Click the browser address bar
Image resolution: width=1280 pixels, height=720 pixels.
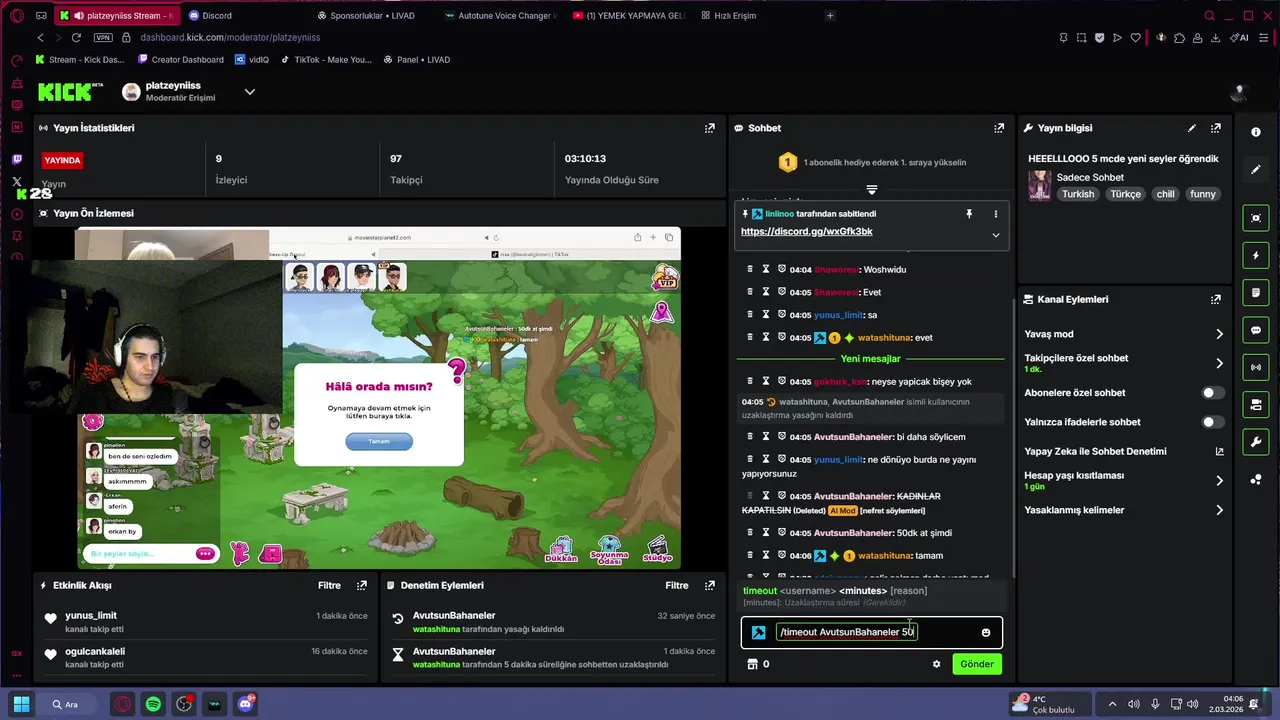[590, 37]
